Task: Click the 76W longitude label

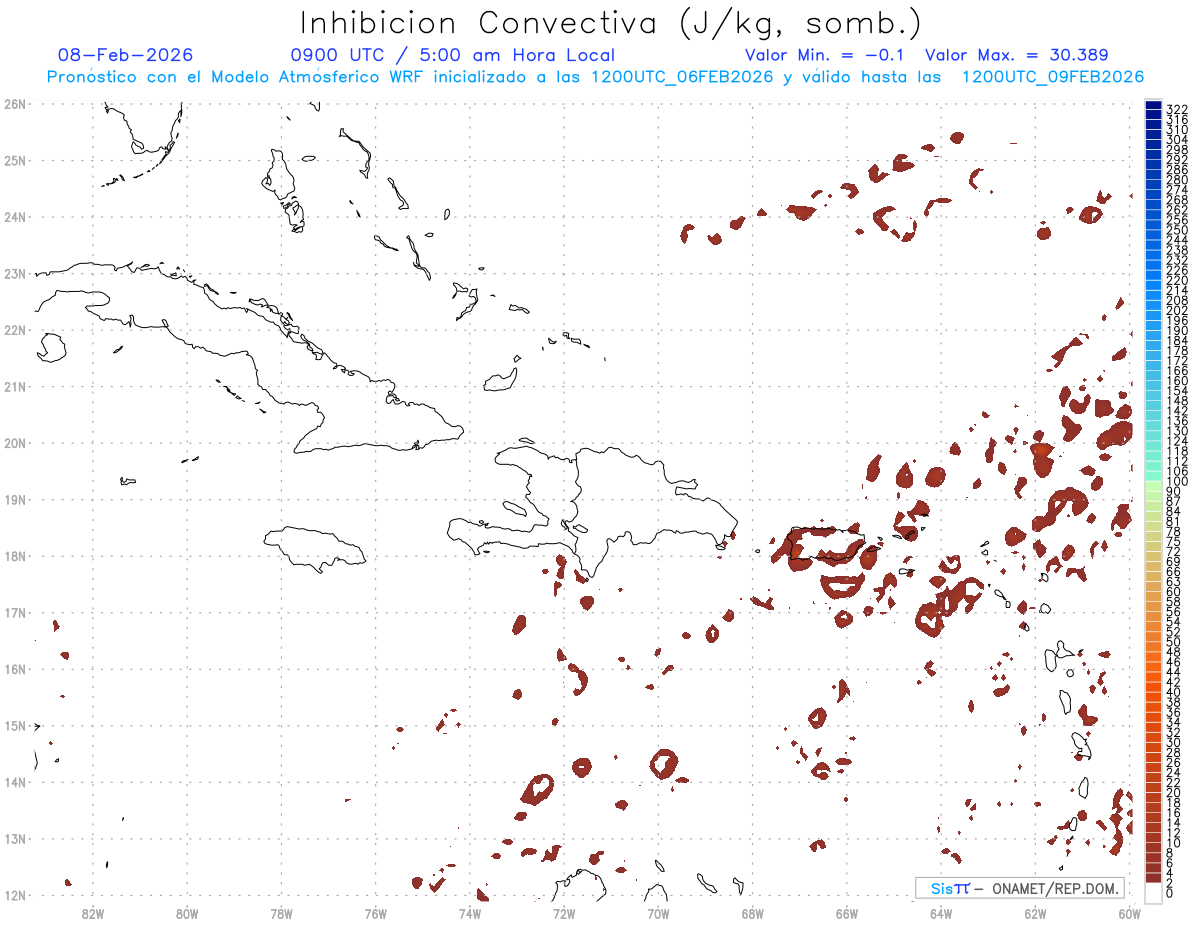Action: click(375, 913)
